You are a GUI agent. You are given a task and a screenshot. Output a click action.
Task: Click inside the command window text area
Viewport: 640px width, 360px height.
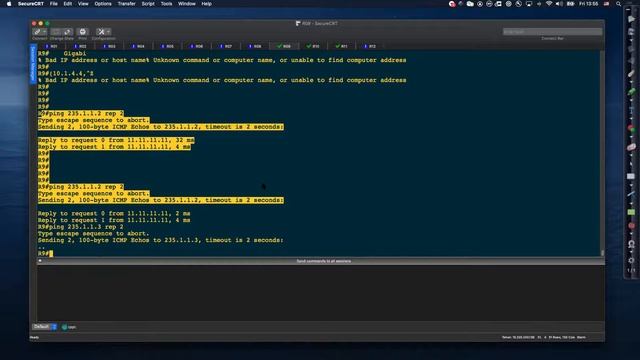click(321, 293)
